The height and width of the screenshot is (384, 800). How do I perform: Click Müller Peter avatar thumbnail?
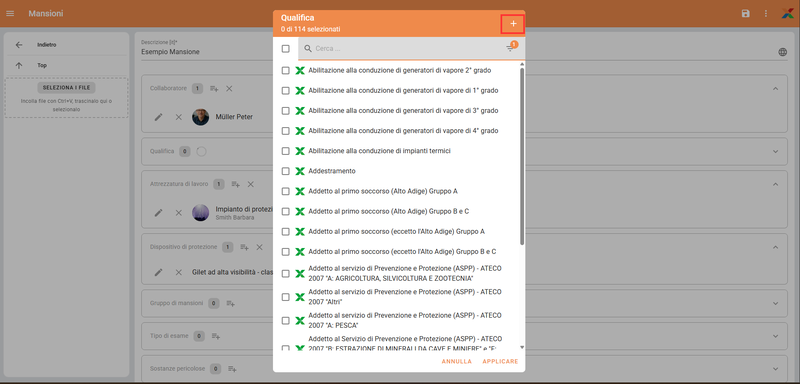click(201, 117)
